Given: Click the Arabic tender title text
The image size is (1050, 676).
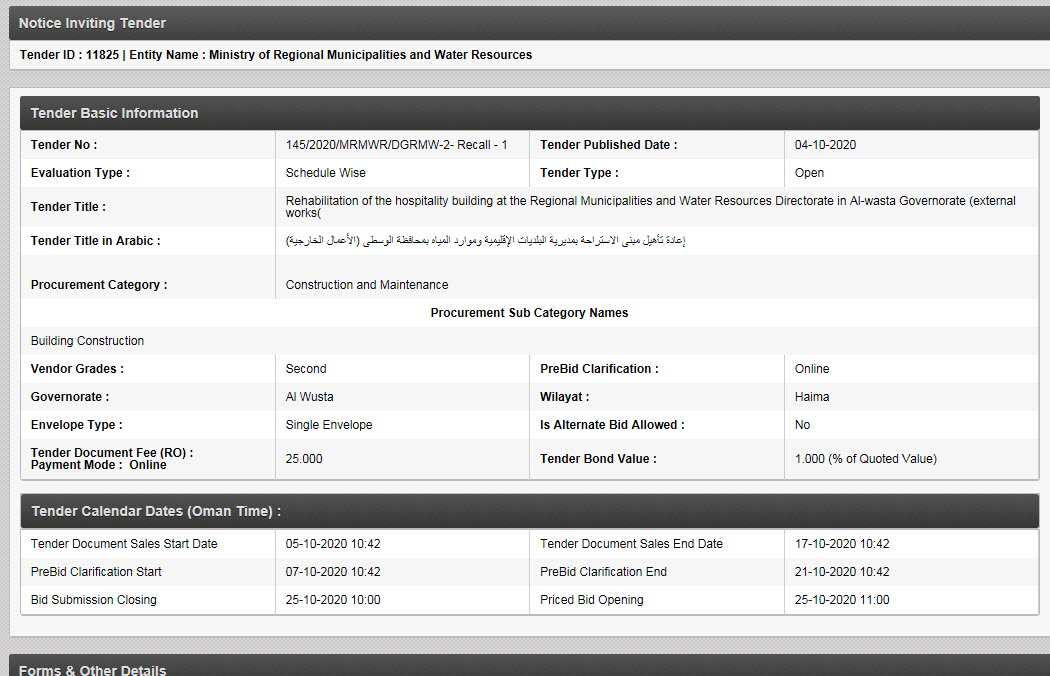Looking at the screenshot, I should [485, 241].
